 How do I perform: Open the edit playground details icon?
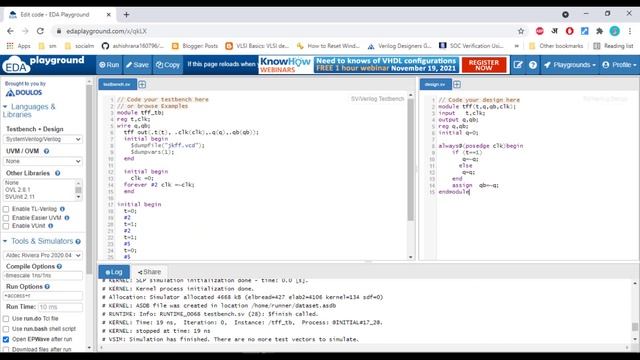tap(518, 65)
